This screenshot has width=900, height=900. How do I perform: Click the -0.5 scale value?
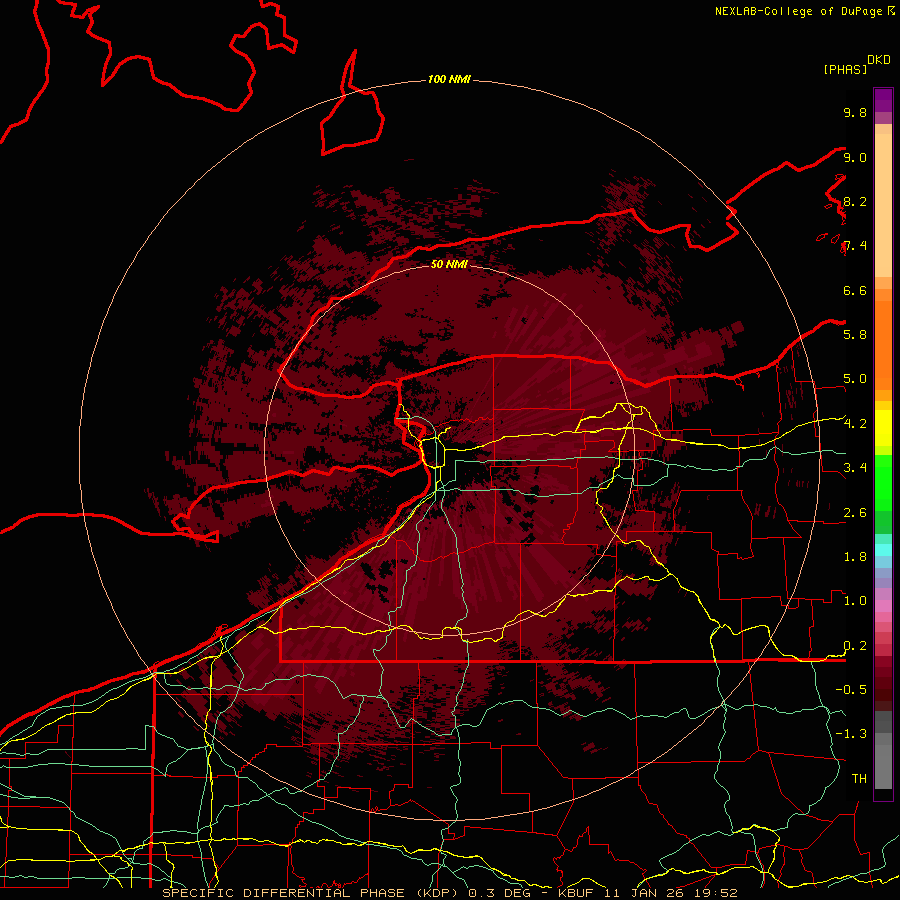[x=851, y=690]
